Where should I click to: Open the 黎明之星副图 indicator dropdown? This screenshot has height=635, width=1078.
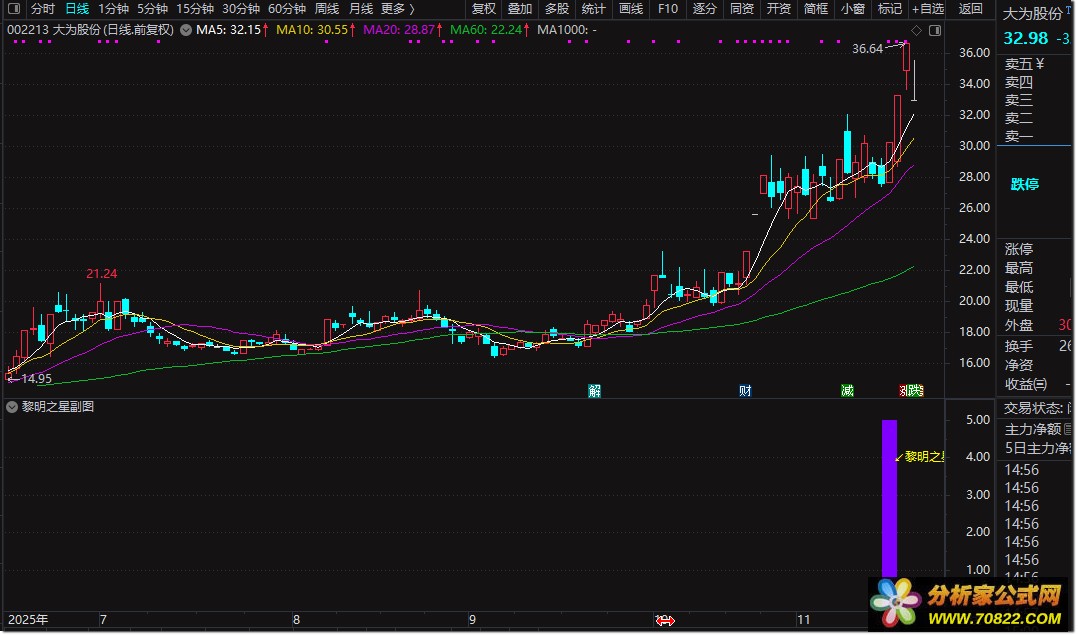tap(12, 407)
